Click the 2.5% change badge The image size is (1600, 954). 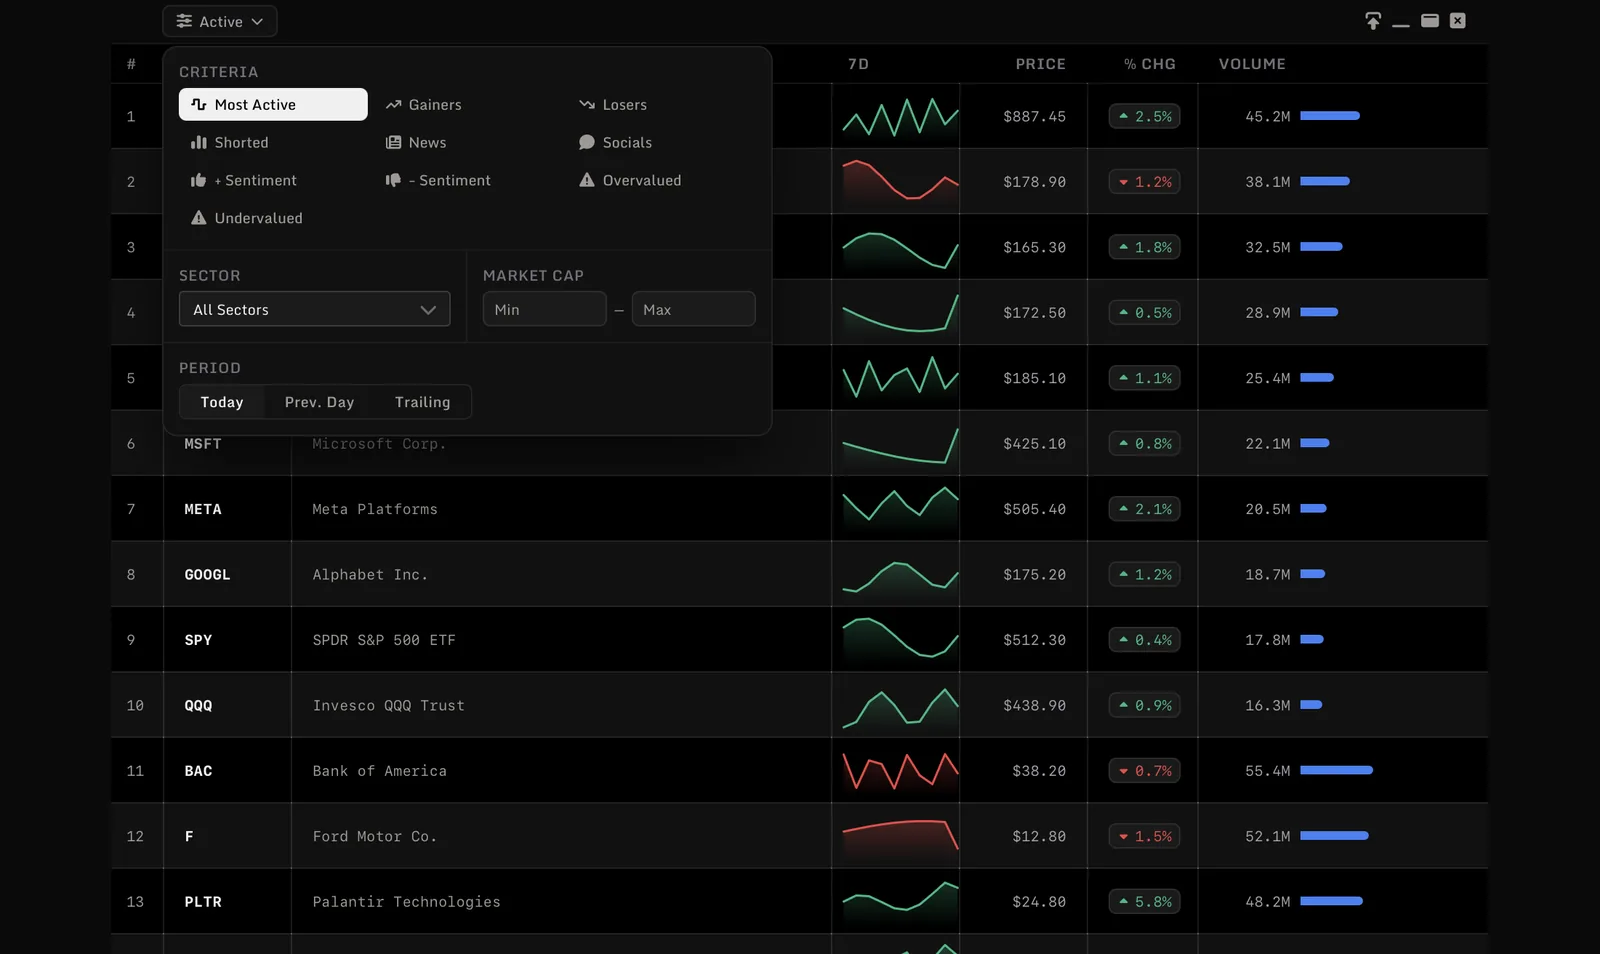[1144, 117]
